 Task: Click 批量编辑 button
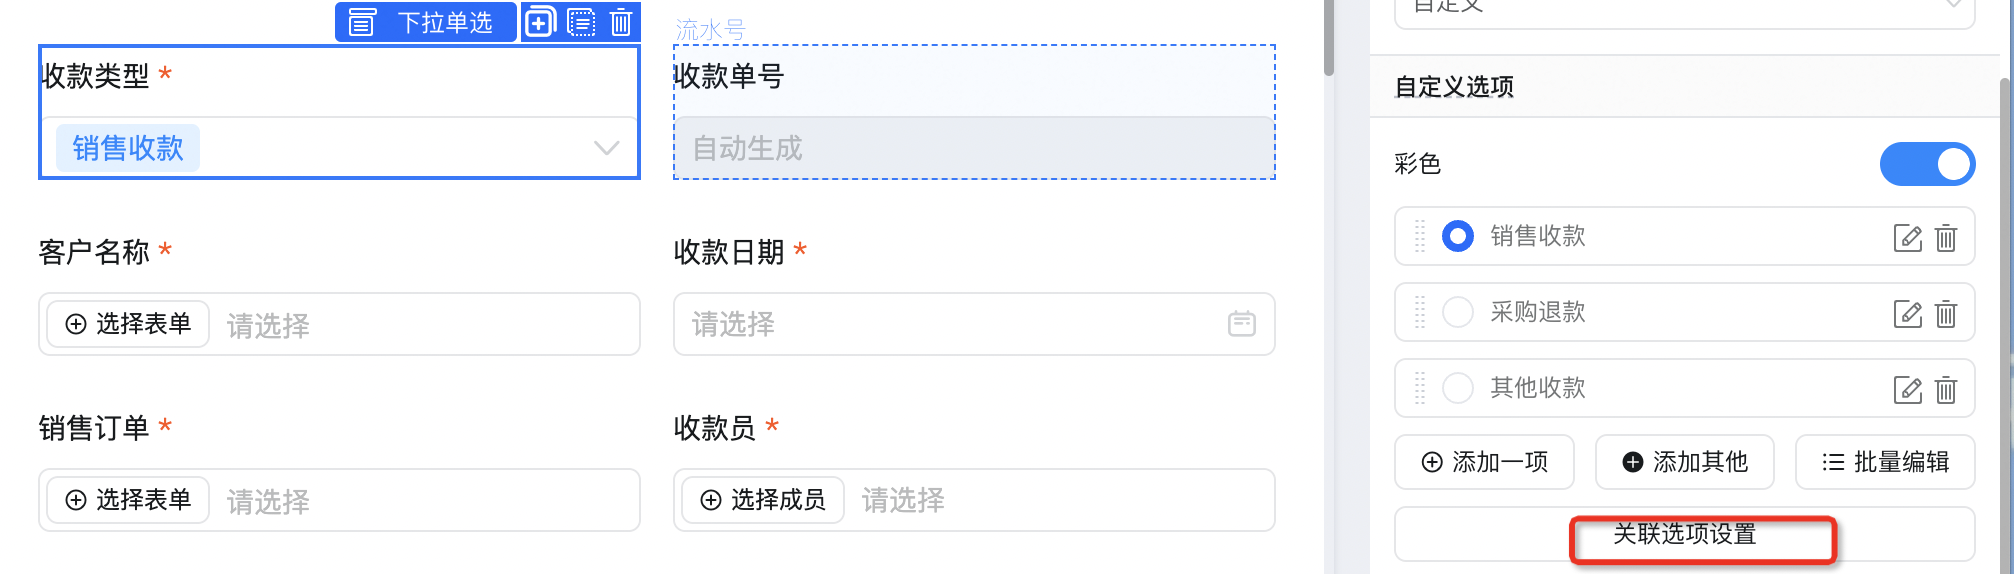(1885, 462)
